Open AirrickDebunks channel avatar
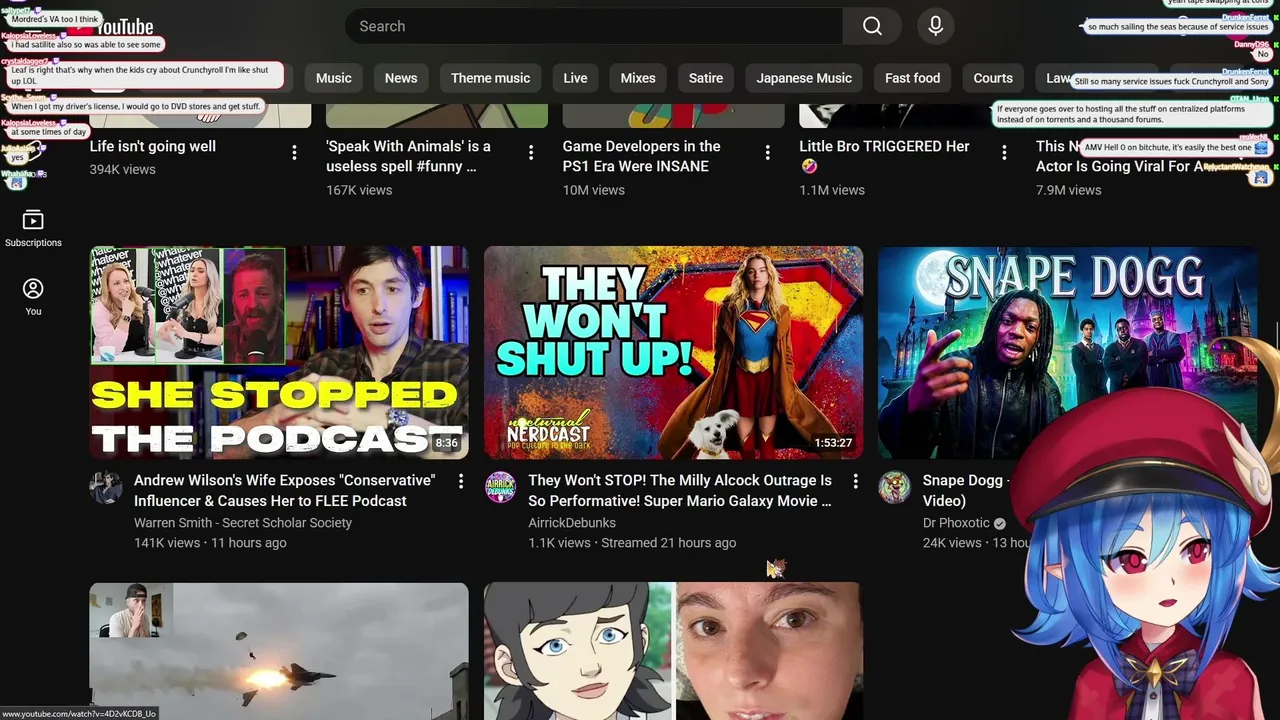 pyautogui.click(x=501, y=488)
